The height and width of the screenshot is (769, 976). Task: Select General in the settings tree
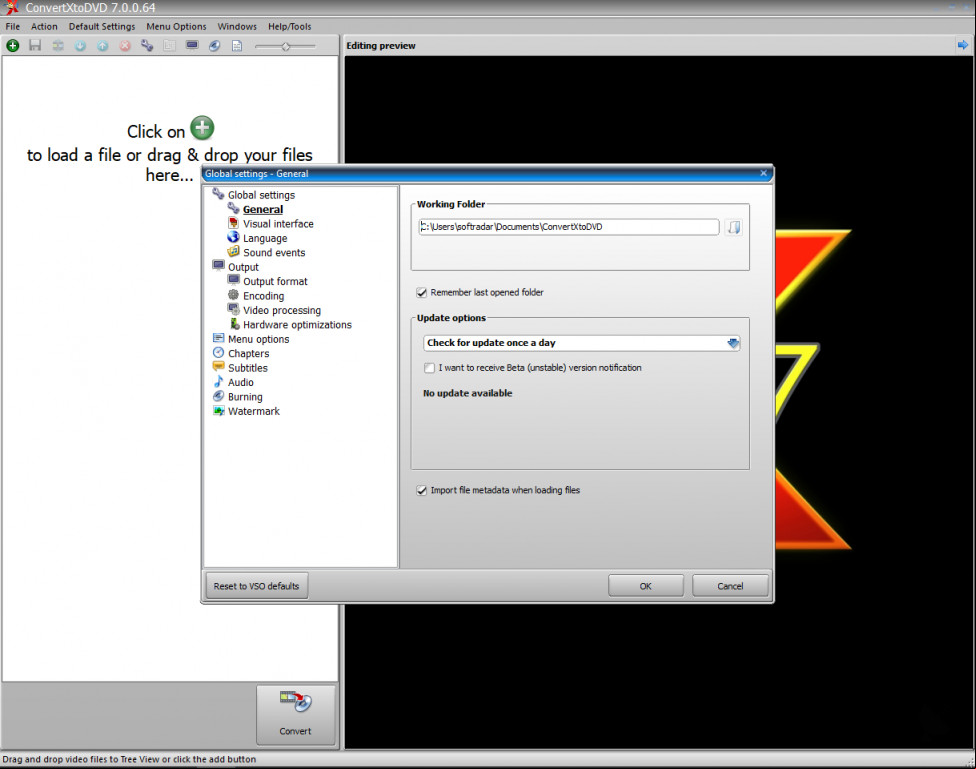coord(263,209)
